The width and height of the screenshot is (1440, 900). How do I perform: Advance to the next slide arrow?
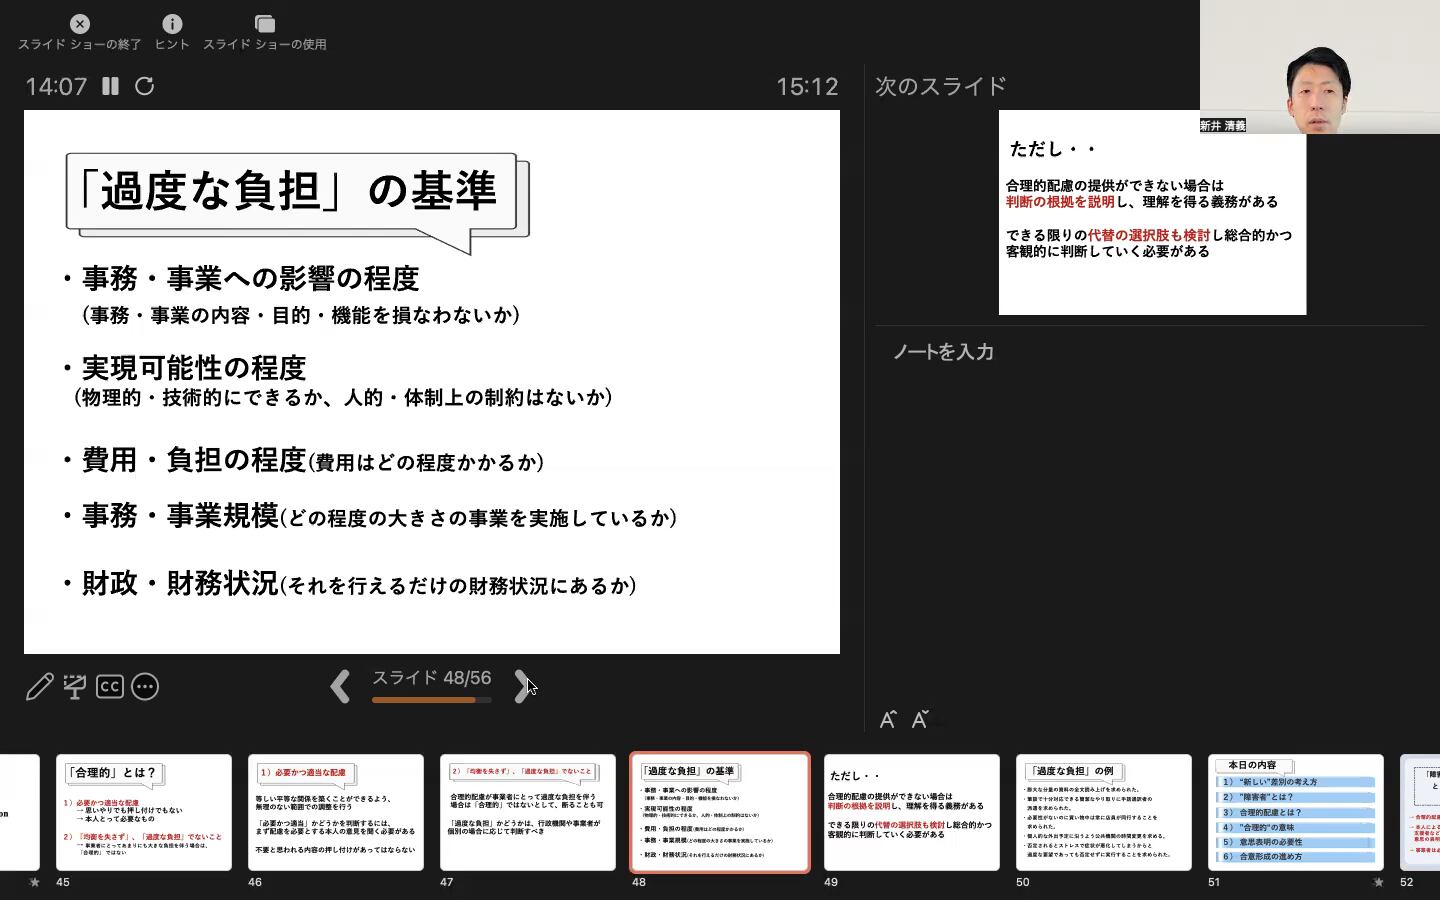[521, 687]
